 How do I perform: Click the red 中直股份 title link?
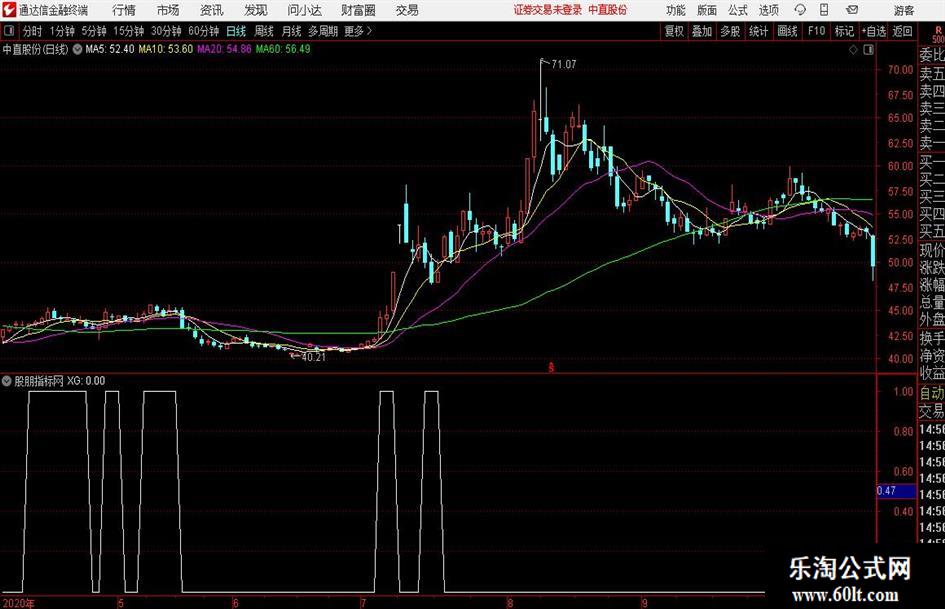point(608,10)
